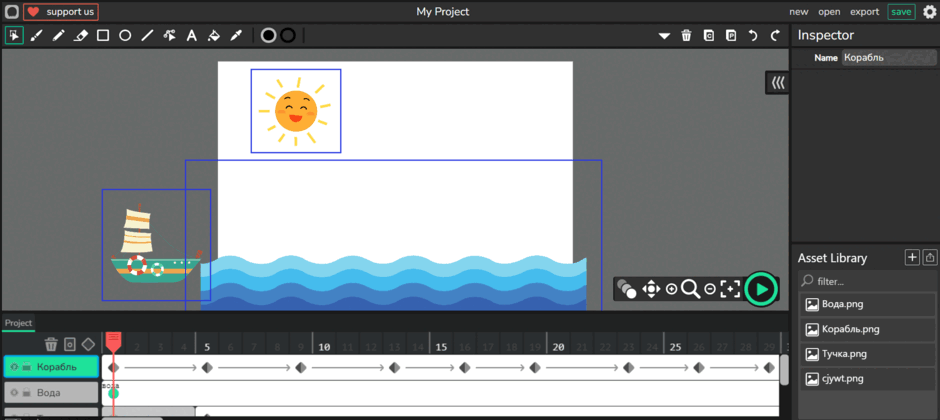Viewport: 940px width, 420px height.
Task: Select the Корабль.png asset
Action: pyautogui.click(x=869, y=329)
